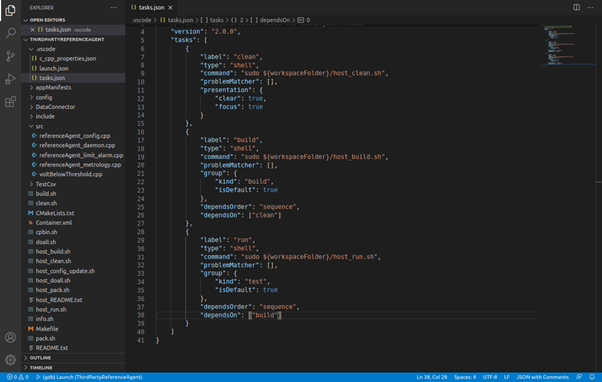Open README.txt file
Image resolution: width=602 pixels, height=382 pixels.
pyautogui.click(x=51, y=348)
